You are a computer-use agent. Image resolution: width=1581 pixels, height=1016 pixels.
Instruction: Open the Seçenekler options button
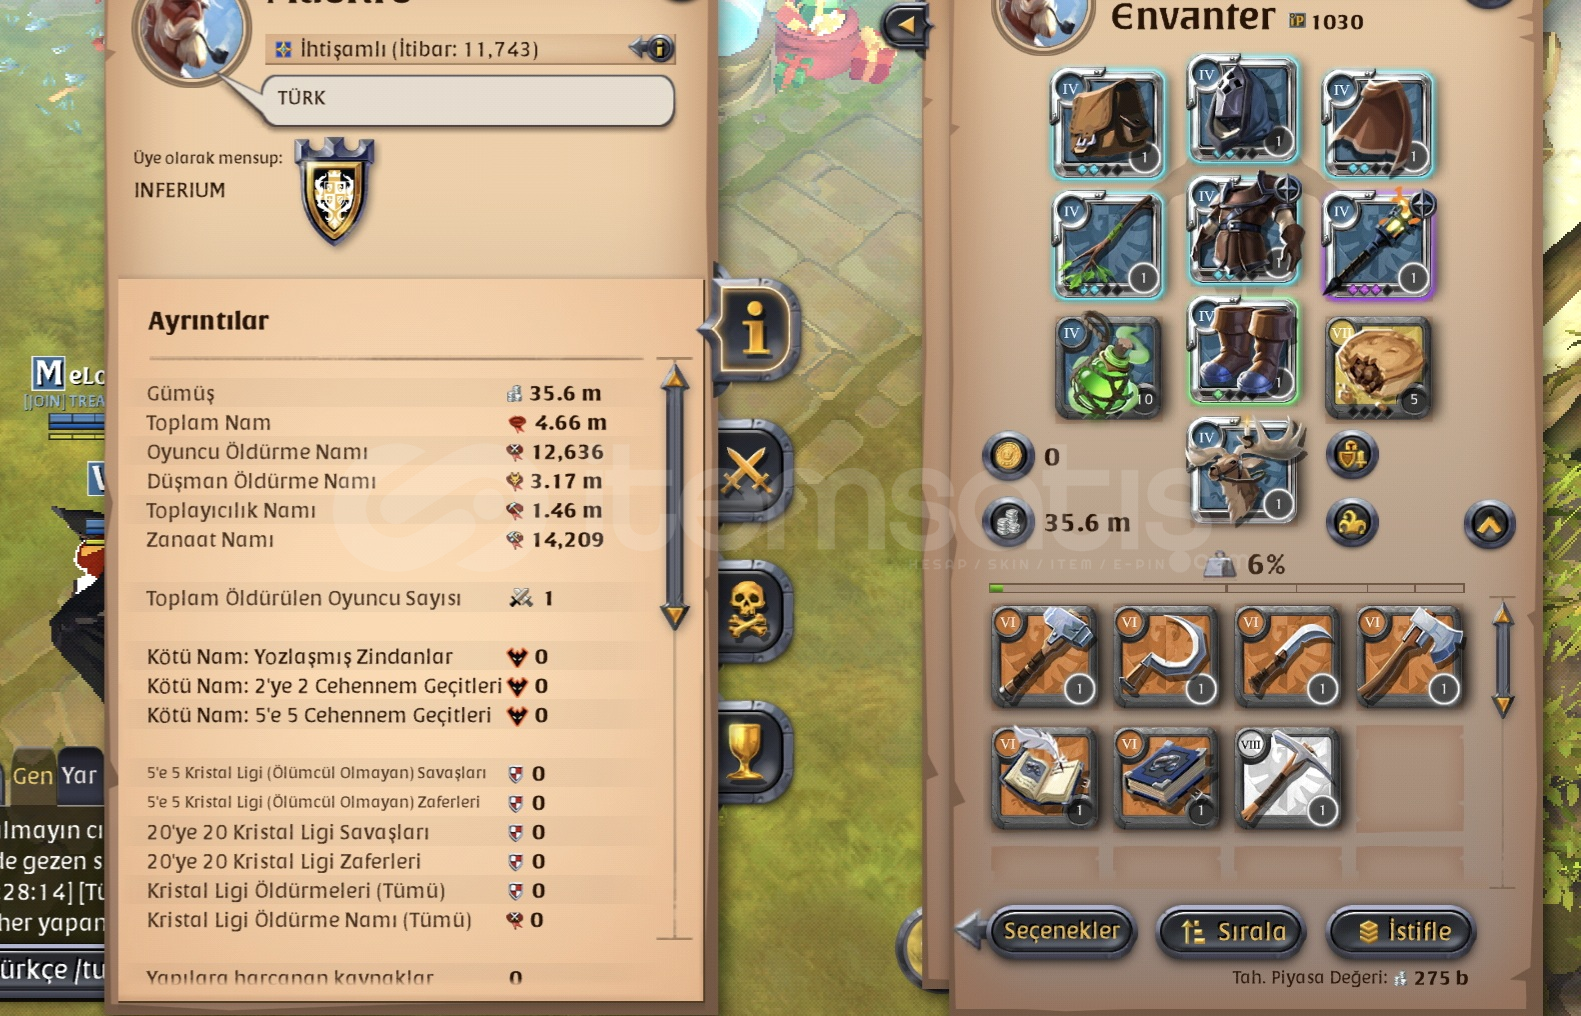click(x=1061, y=931)
